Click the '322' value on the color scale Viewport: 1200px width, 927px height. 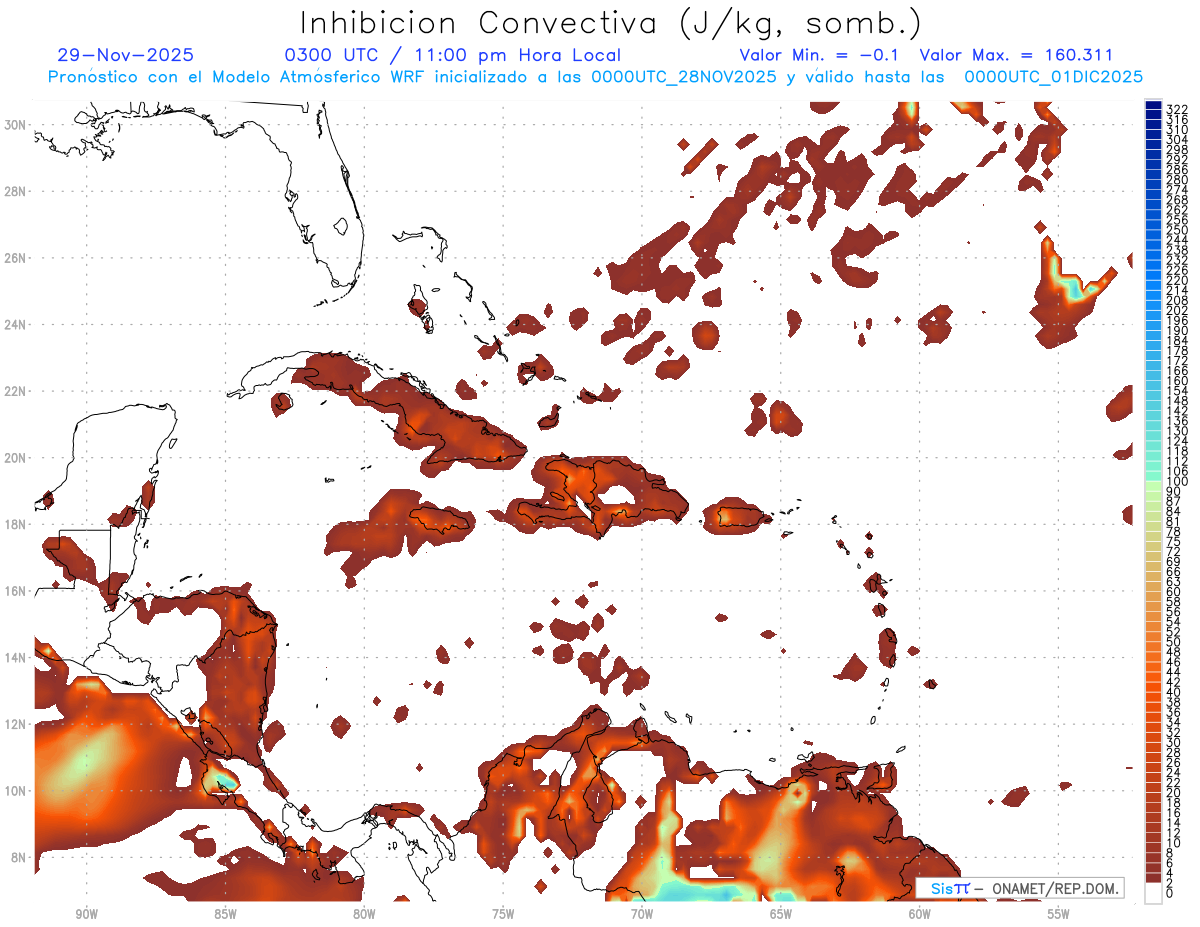coord(1177,111)
